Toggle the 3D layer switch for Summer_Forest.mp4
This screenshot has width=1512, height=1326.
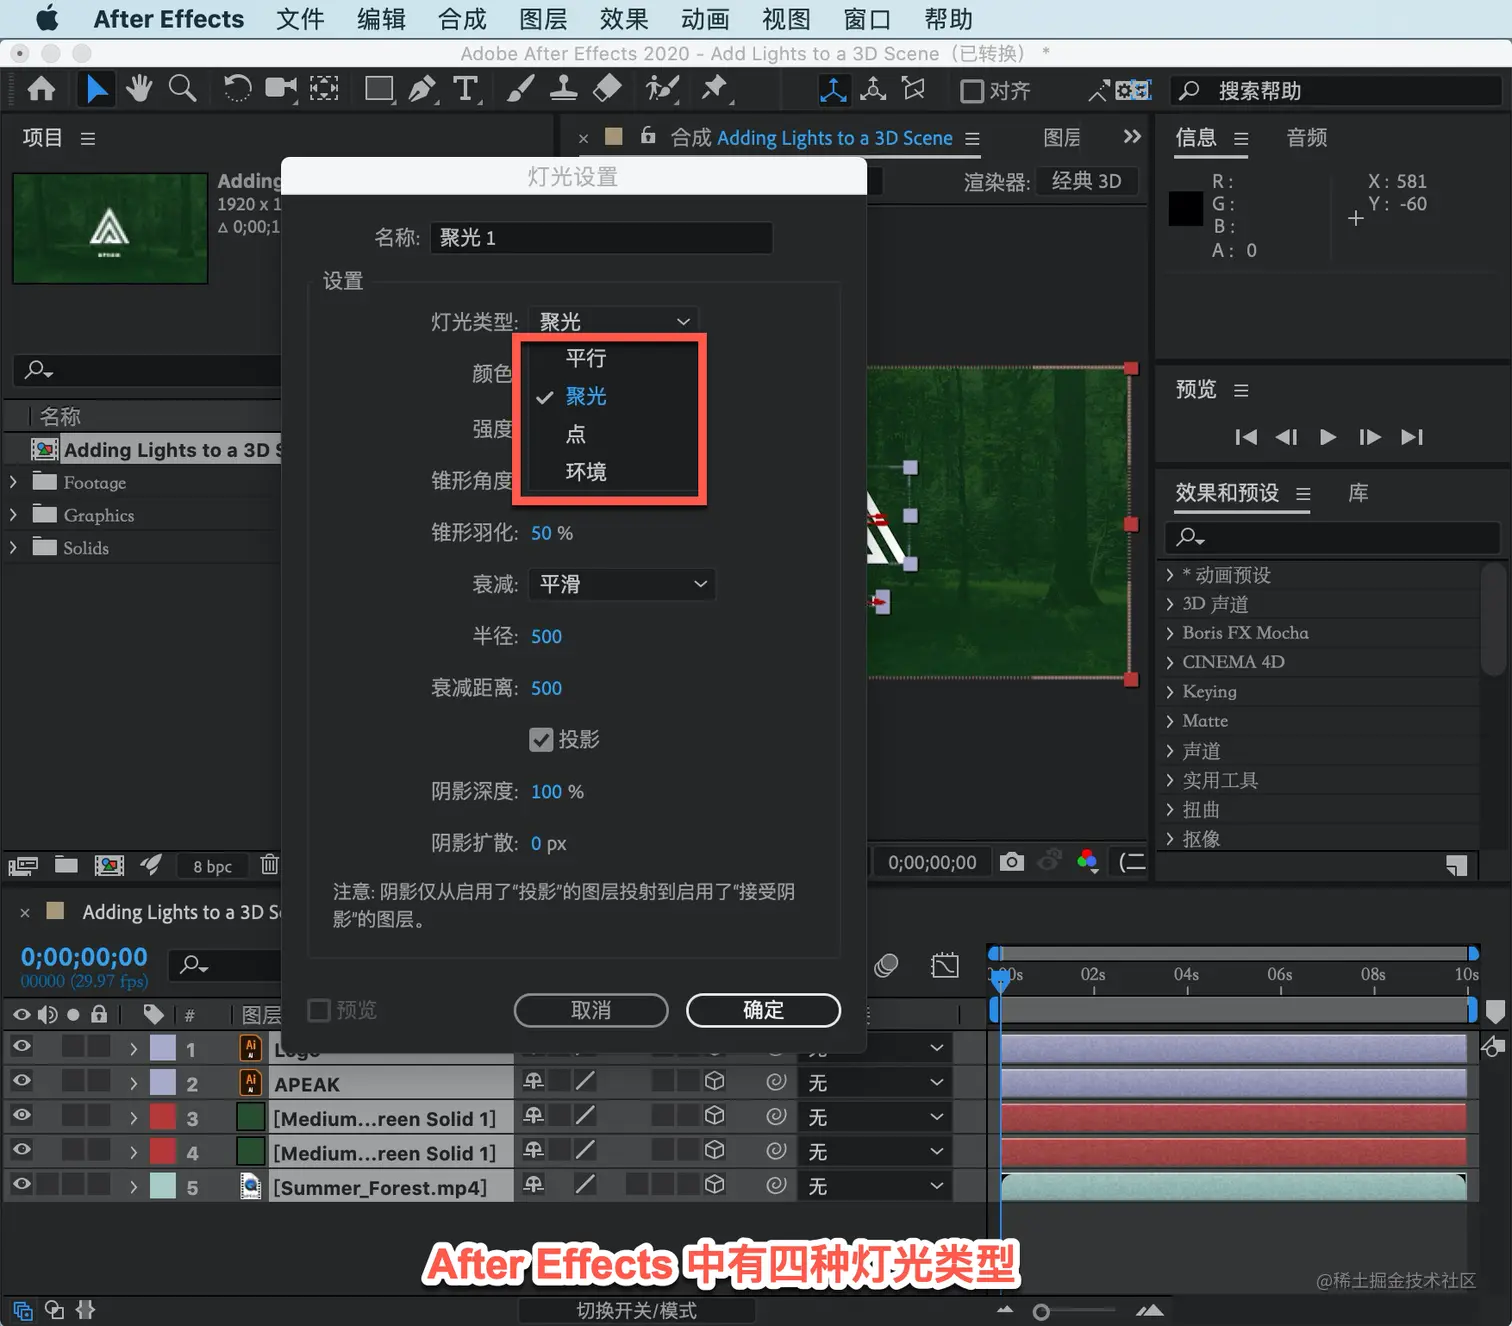pyautogui.click(x=714, y=1184)
